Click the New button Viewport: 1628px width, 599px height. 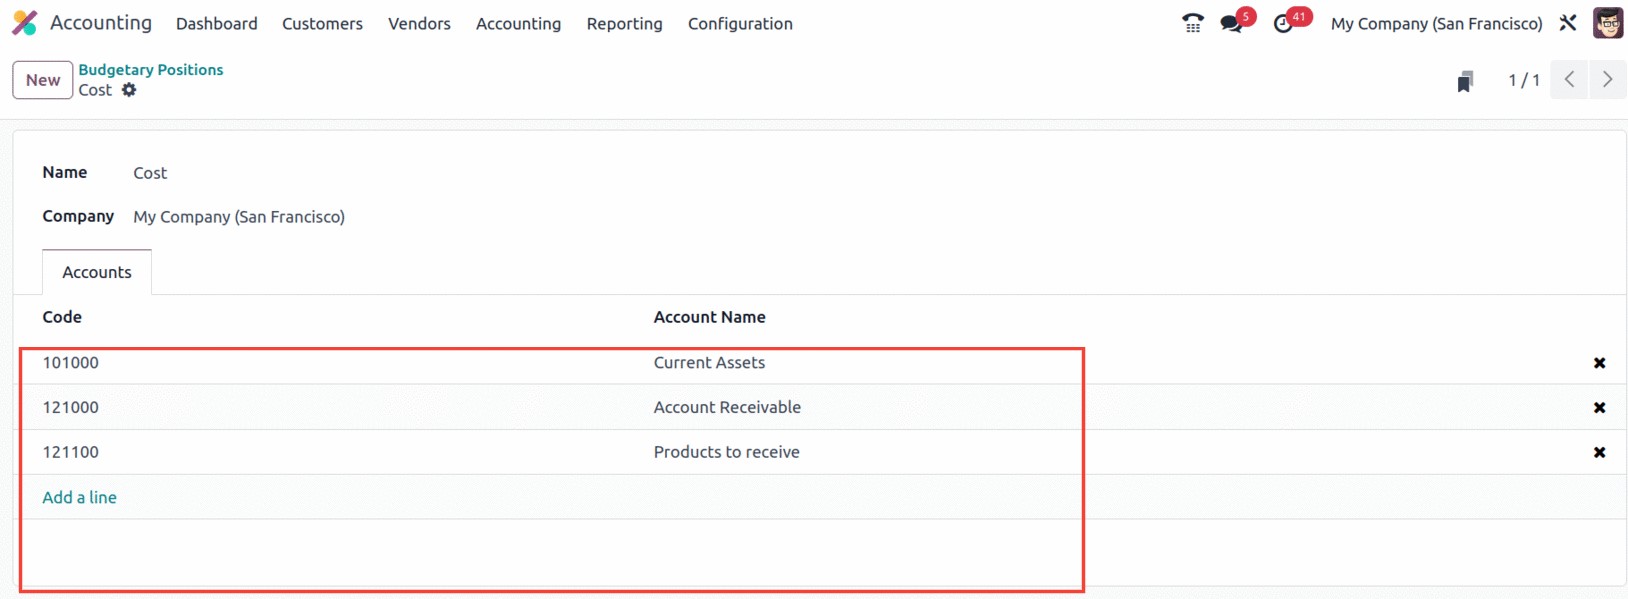click(x=43, y=80)
